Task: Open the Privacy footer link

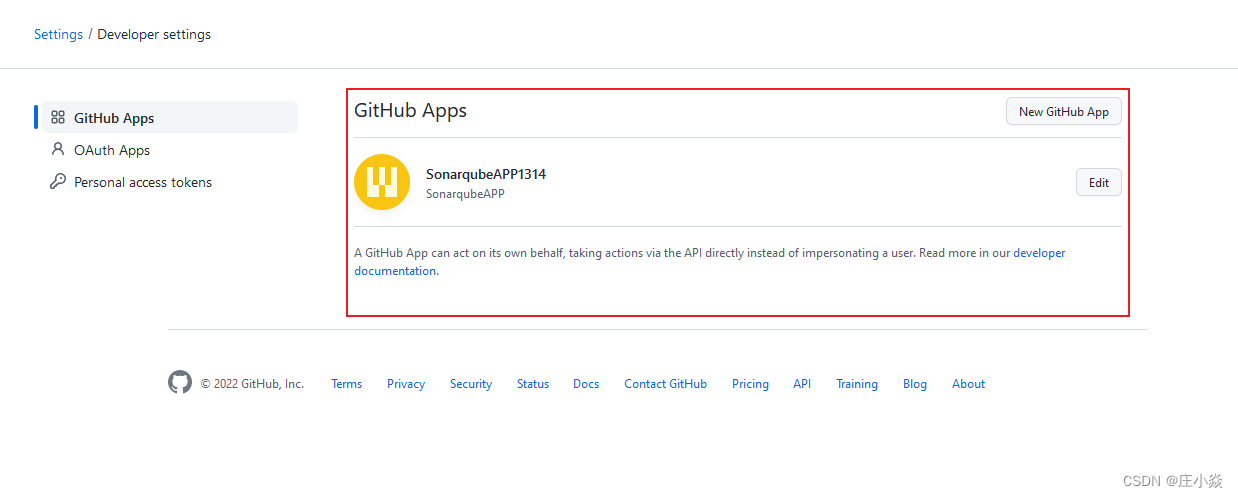Action: pos(406,384)
